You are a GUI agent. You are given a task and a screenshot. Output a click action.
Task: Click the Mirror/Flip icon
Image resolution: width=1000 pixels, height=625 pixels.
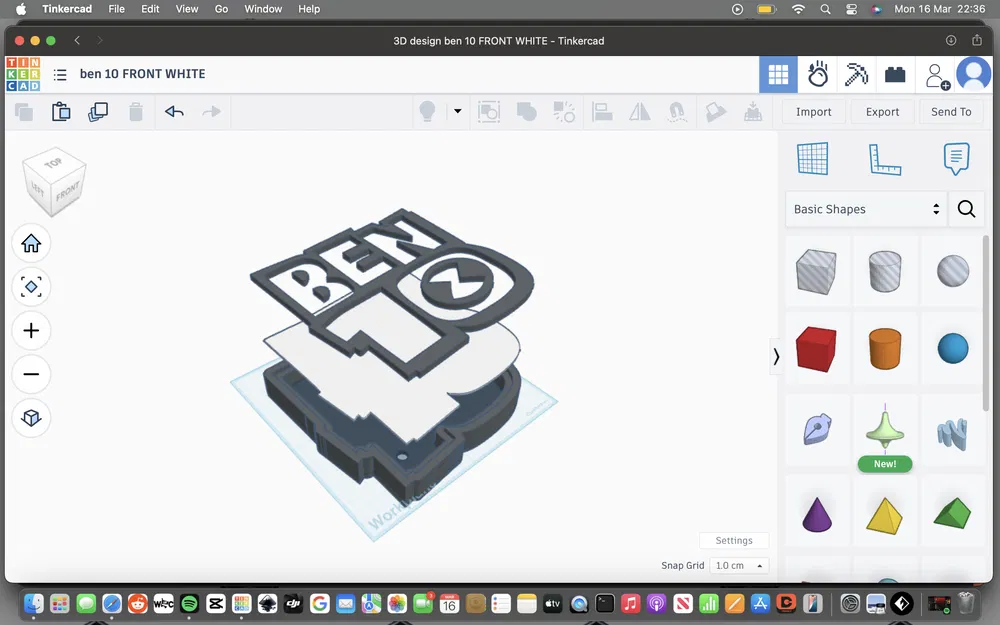pos(638,111)
